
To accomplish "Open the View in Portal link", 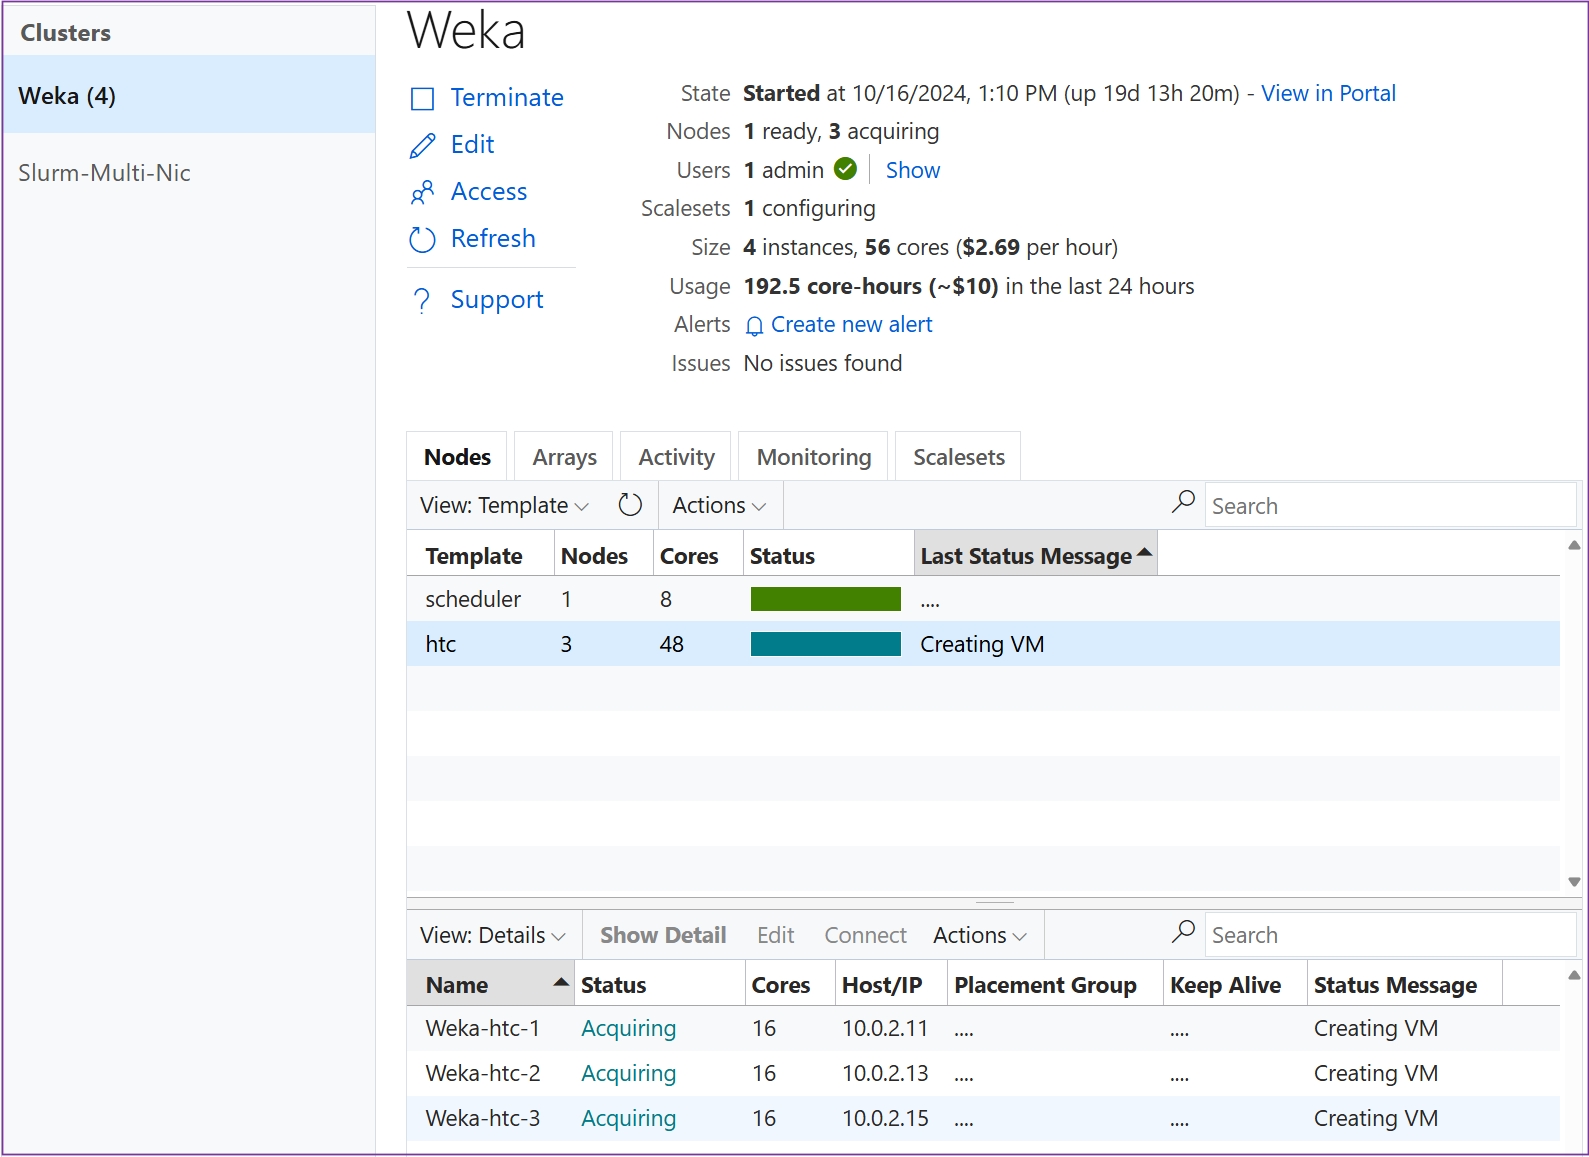I will click(1327, 94).
